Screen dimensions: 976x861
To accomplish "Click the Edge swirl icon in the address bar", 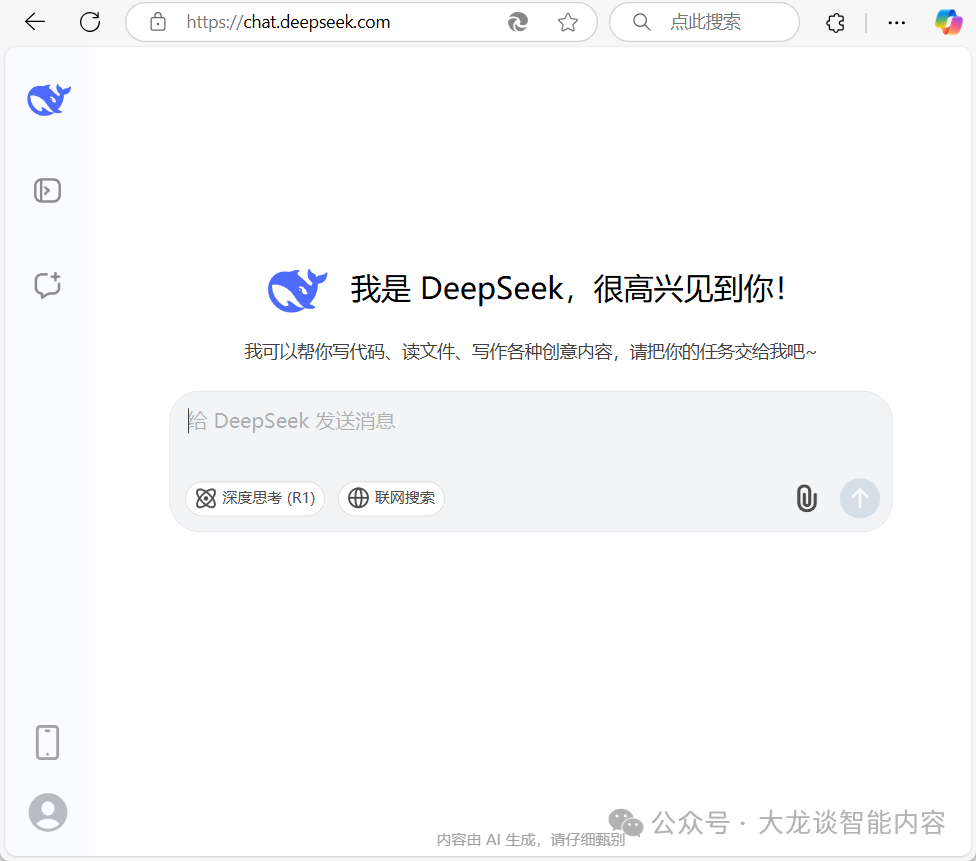I will [518, 22].
